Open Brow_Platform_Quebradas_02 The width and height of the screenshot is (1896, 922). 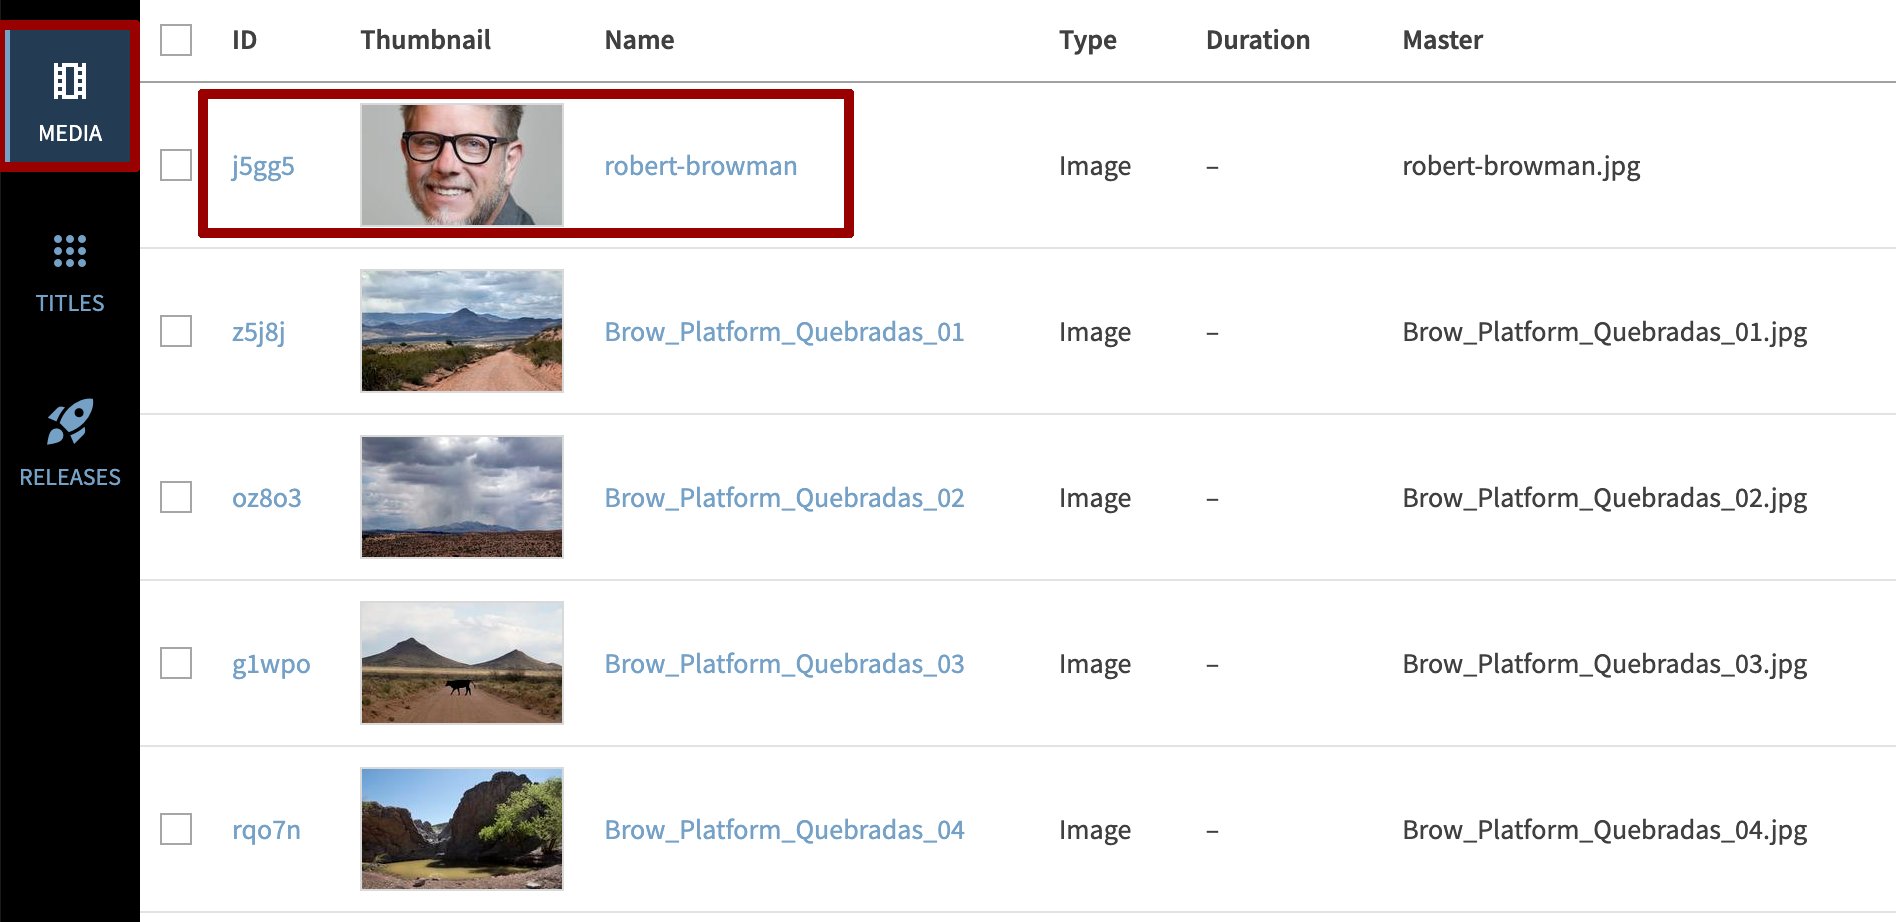(783, 497)
